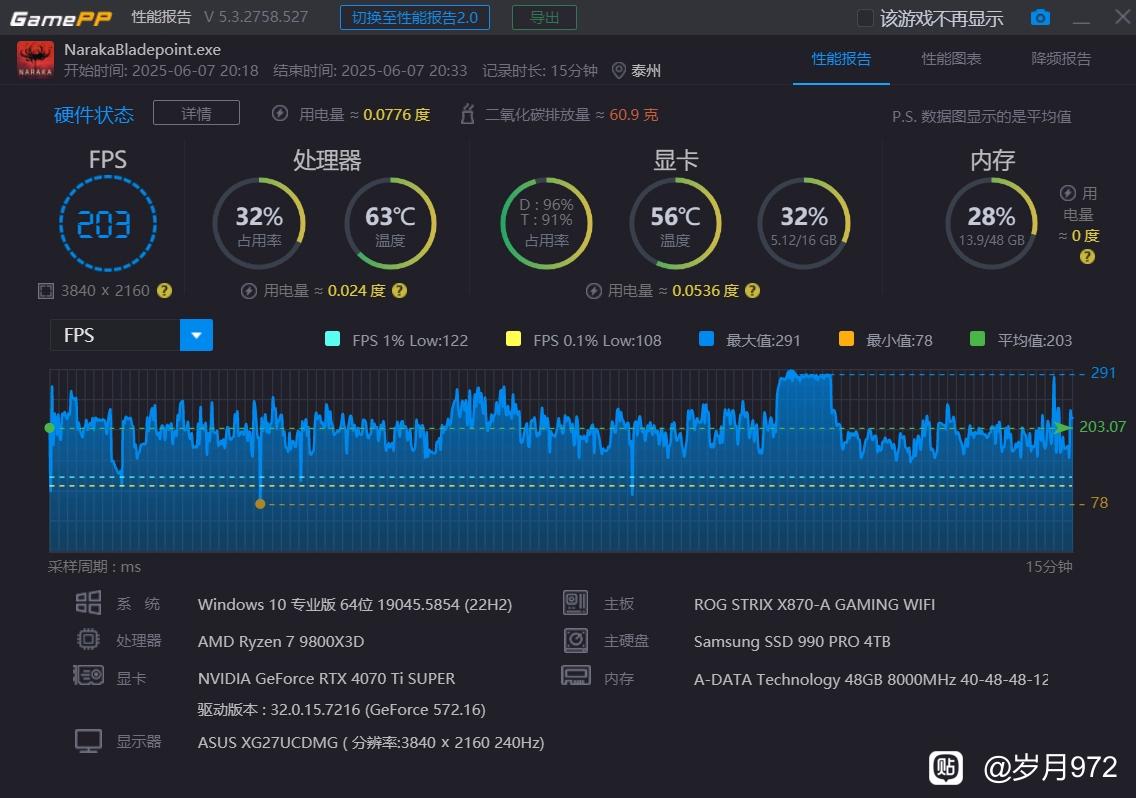
Task: Click the help icon beside processor 0.024 度
Action: [x=399, y=291]
